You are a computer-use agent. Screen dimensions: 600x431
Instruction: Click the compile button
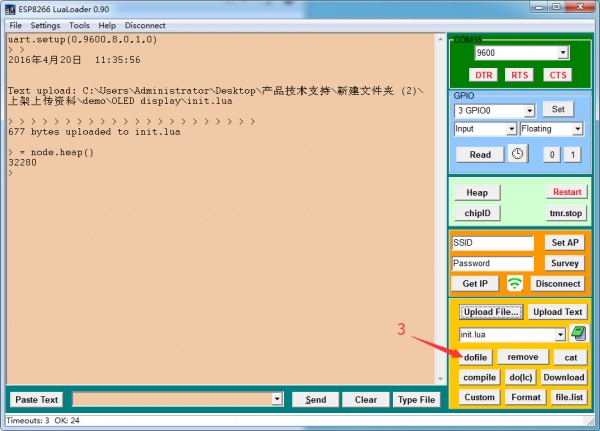coord(479,377)
